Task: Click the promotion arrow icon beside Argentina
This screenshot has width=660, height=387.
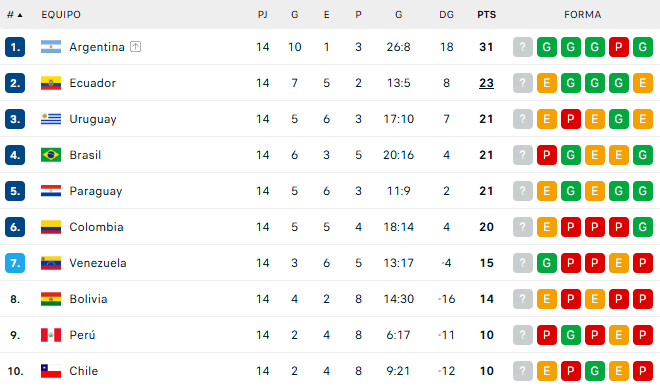Action: point(136,46)
